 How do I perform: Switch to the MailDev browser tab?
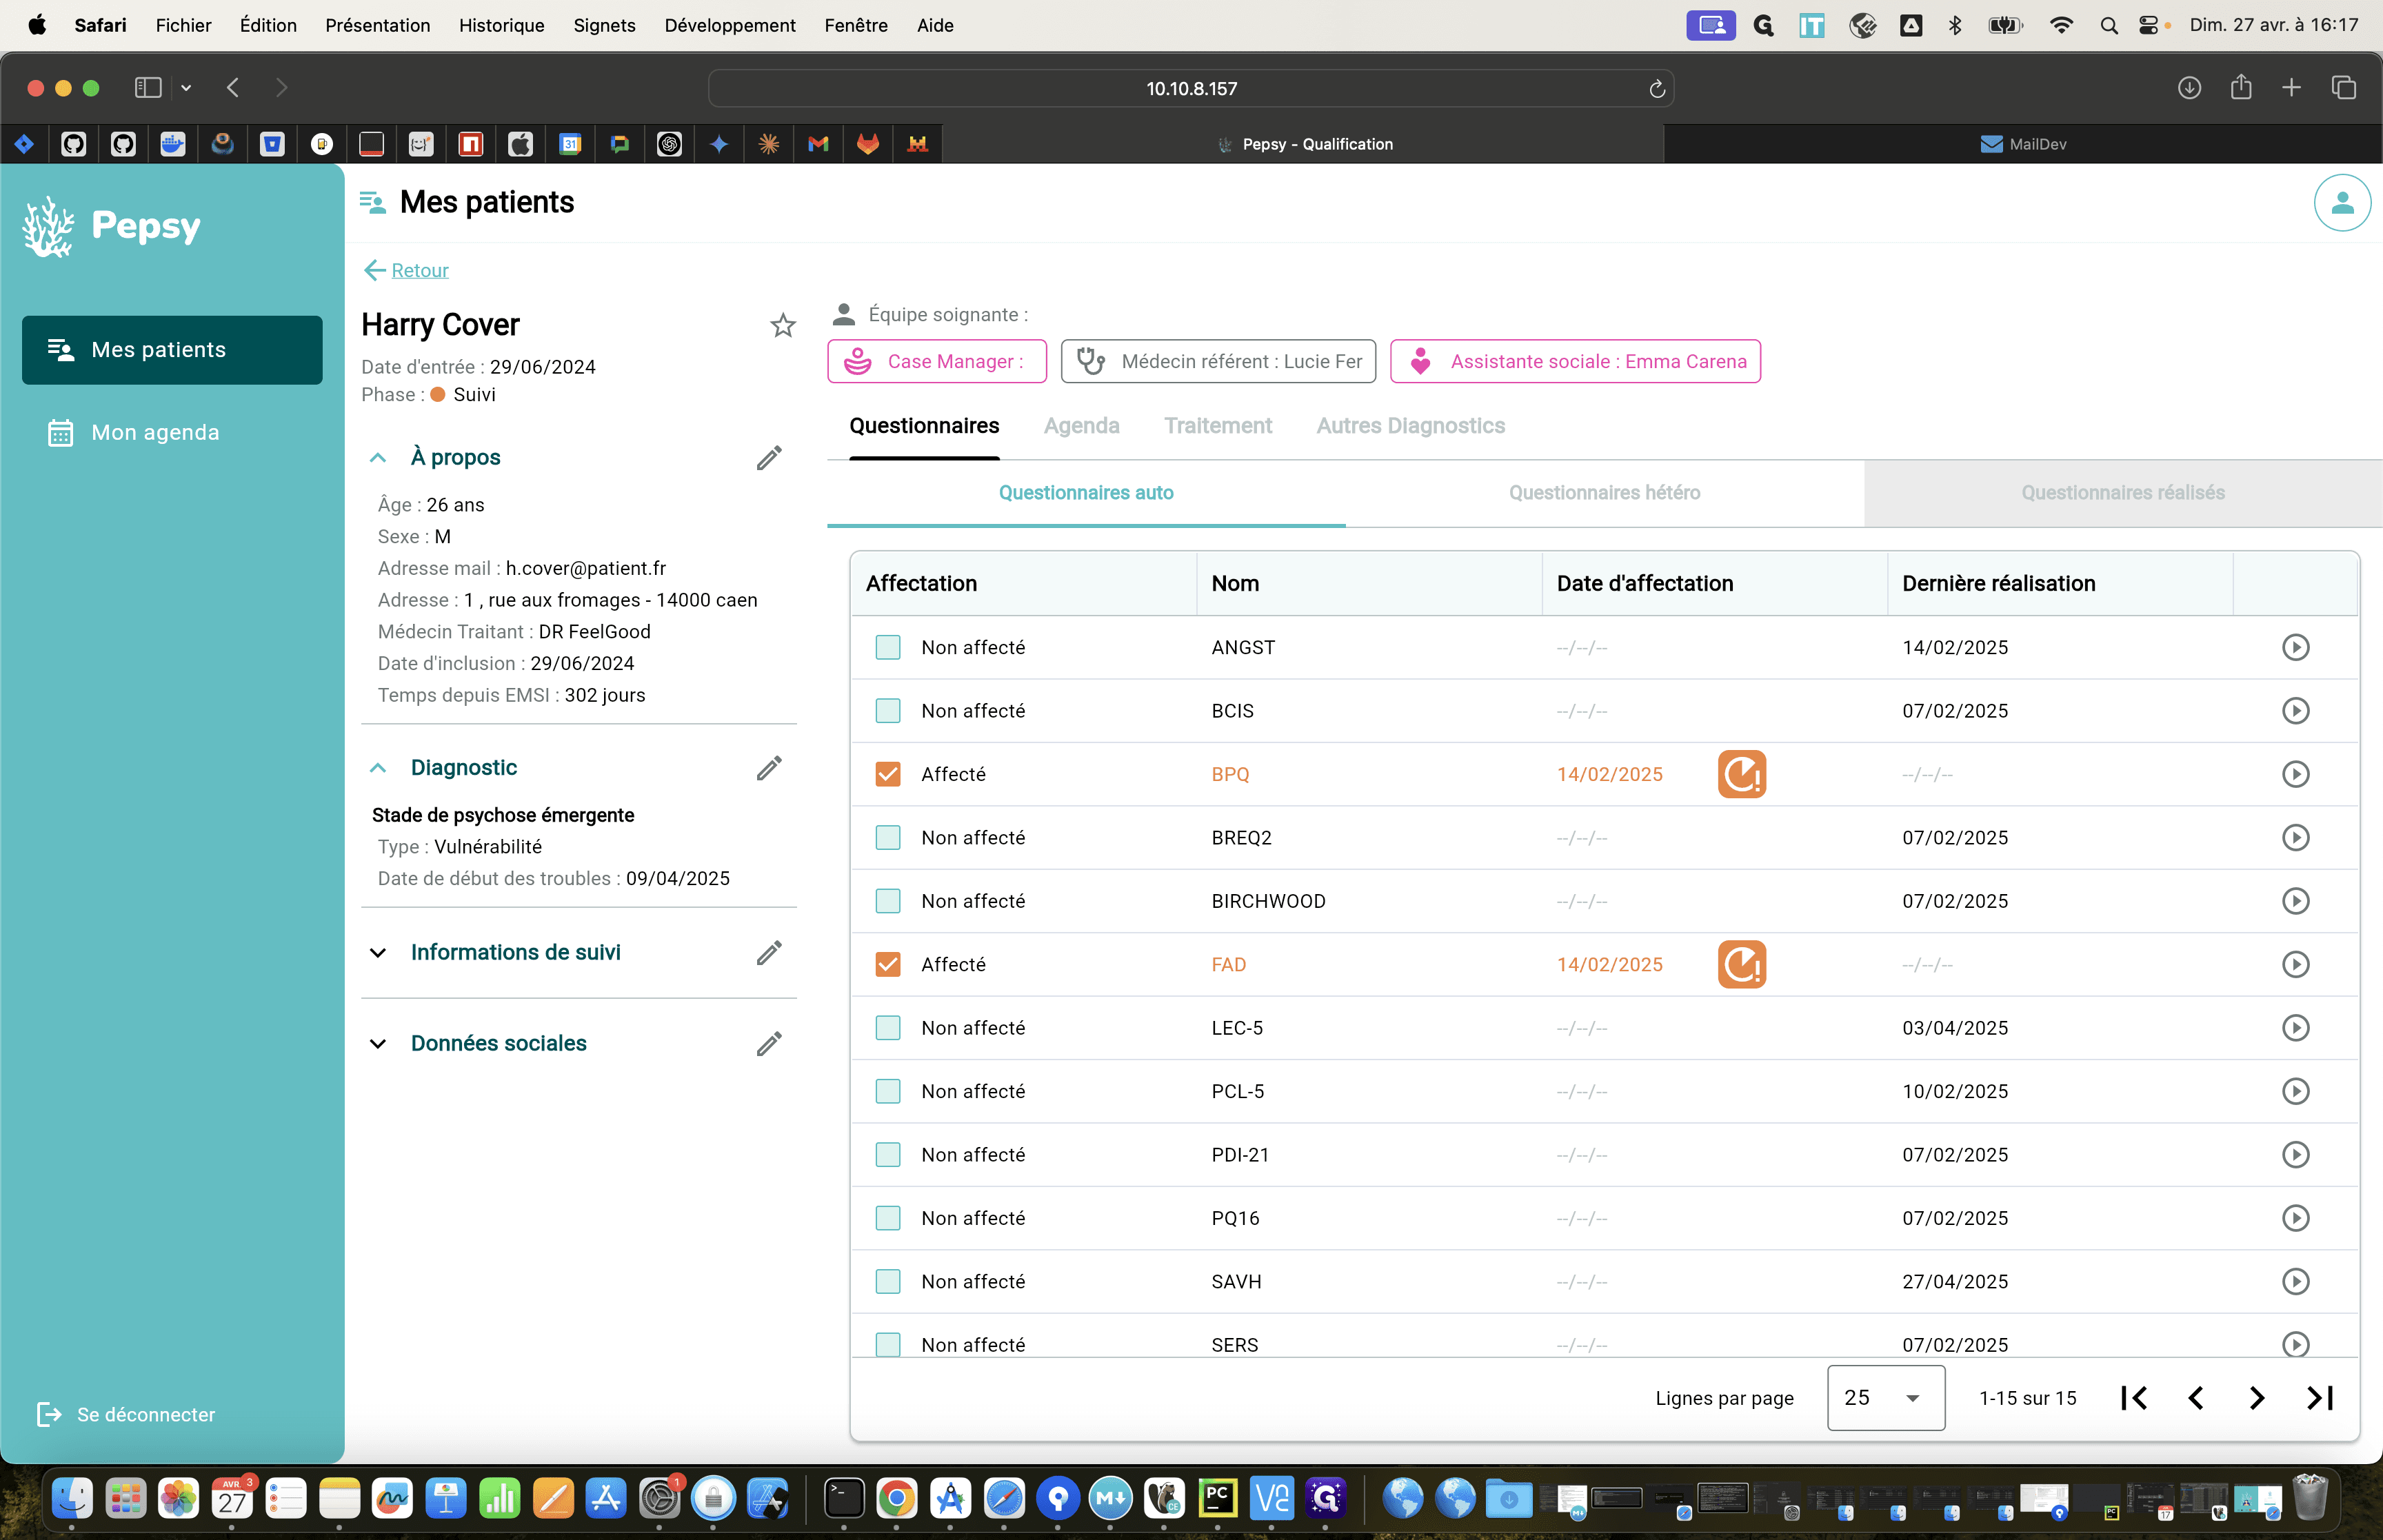click(x=2023, y=144)
